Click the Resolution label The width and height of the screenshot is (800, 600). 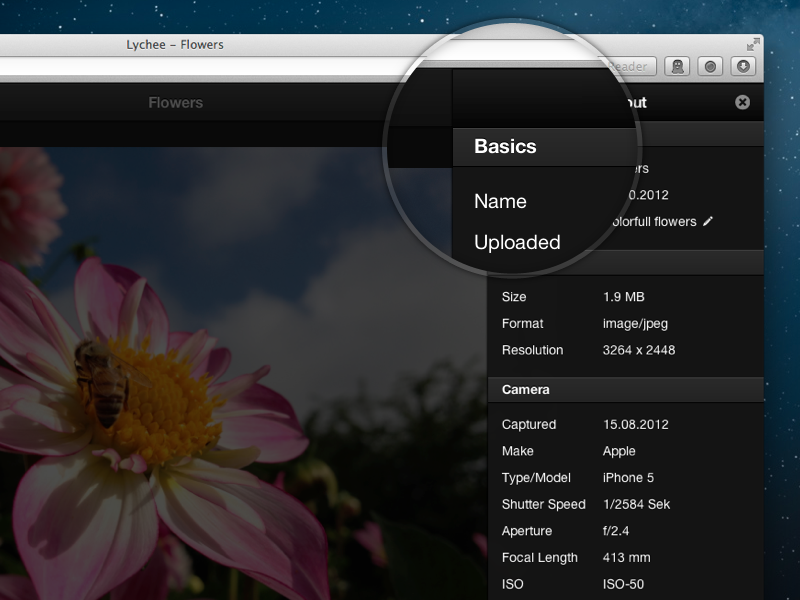point(532,350)
